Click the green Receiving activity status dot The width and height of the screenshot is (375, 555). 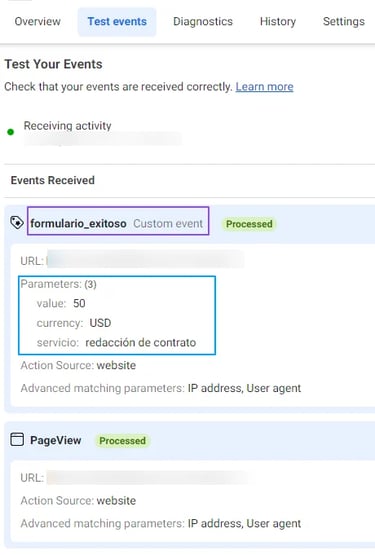click(11, 132)
